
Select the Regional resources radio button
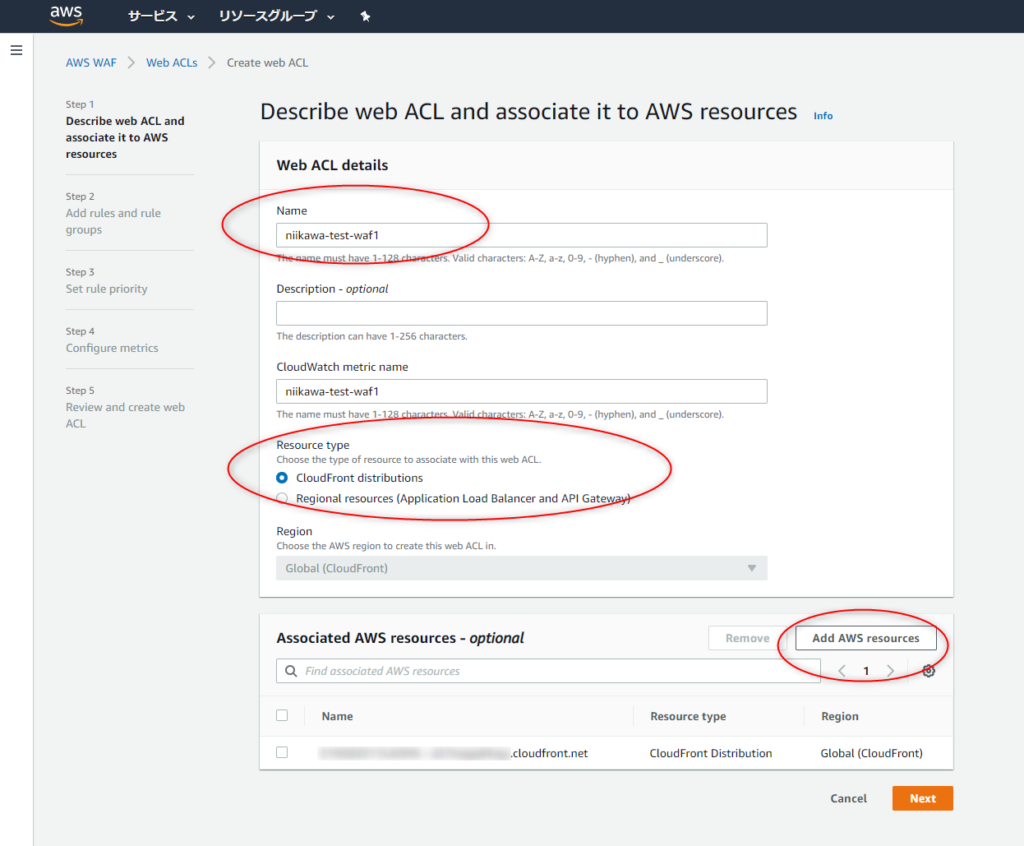click(282, 497)
